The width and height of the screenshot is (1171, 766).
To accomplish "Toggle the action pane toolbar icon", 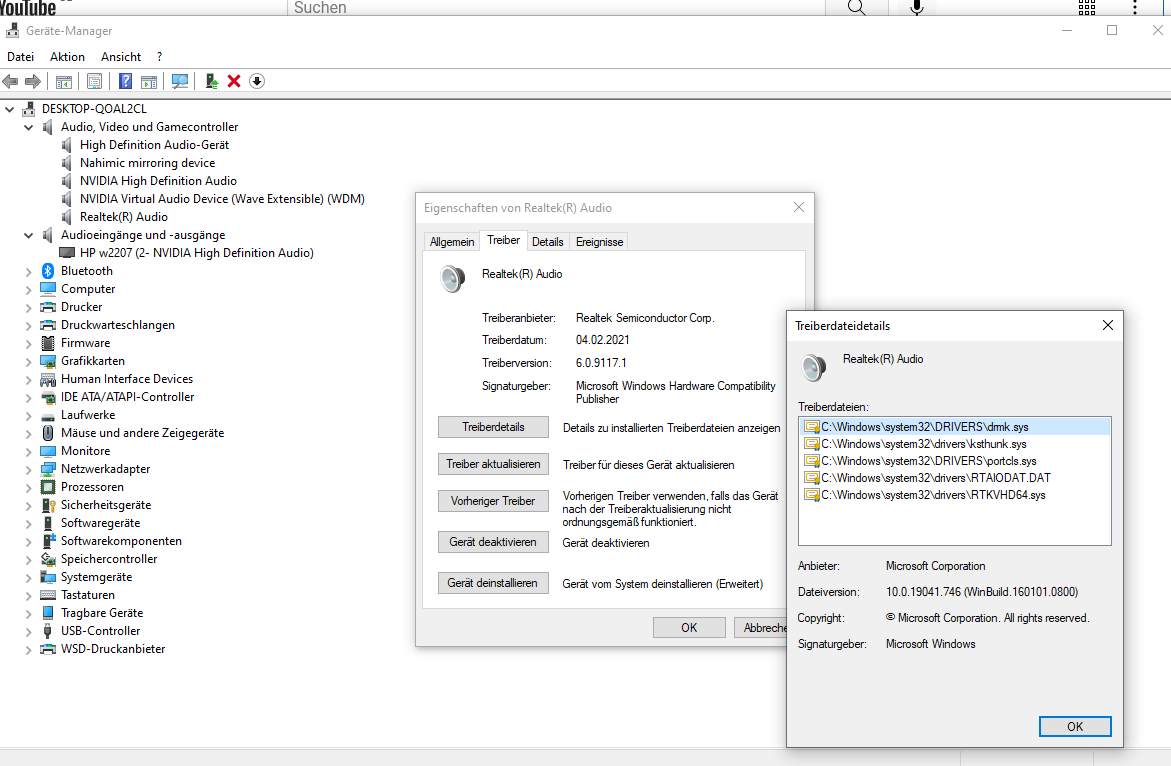I will coord(149,81).
